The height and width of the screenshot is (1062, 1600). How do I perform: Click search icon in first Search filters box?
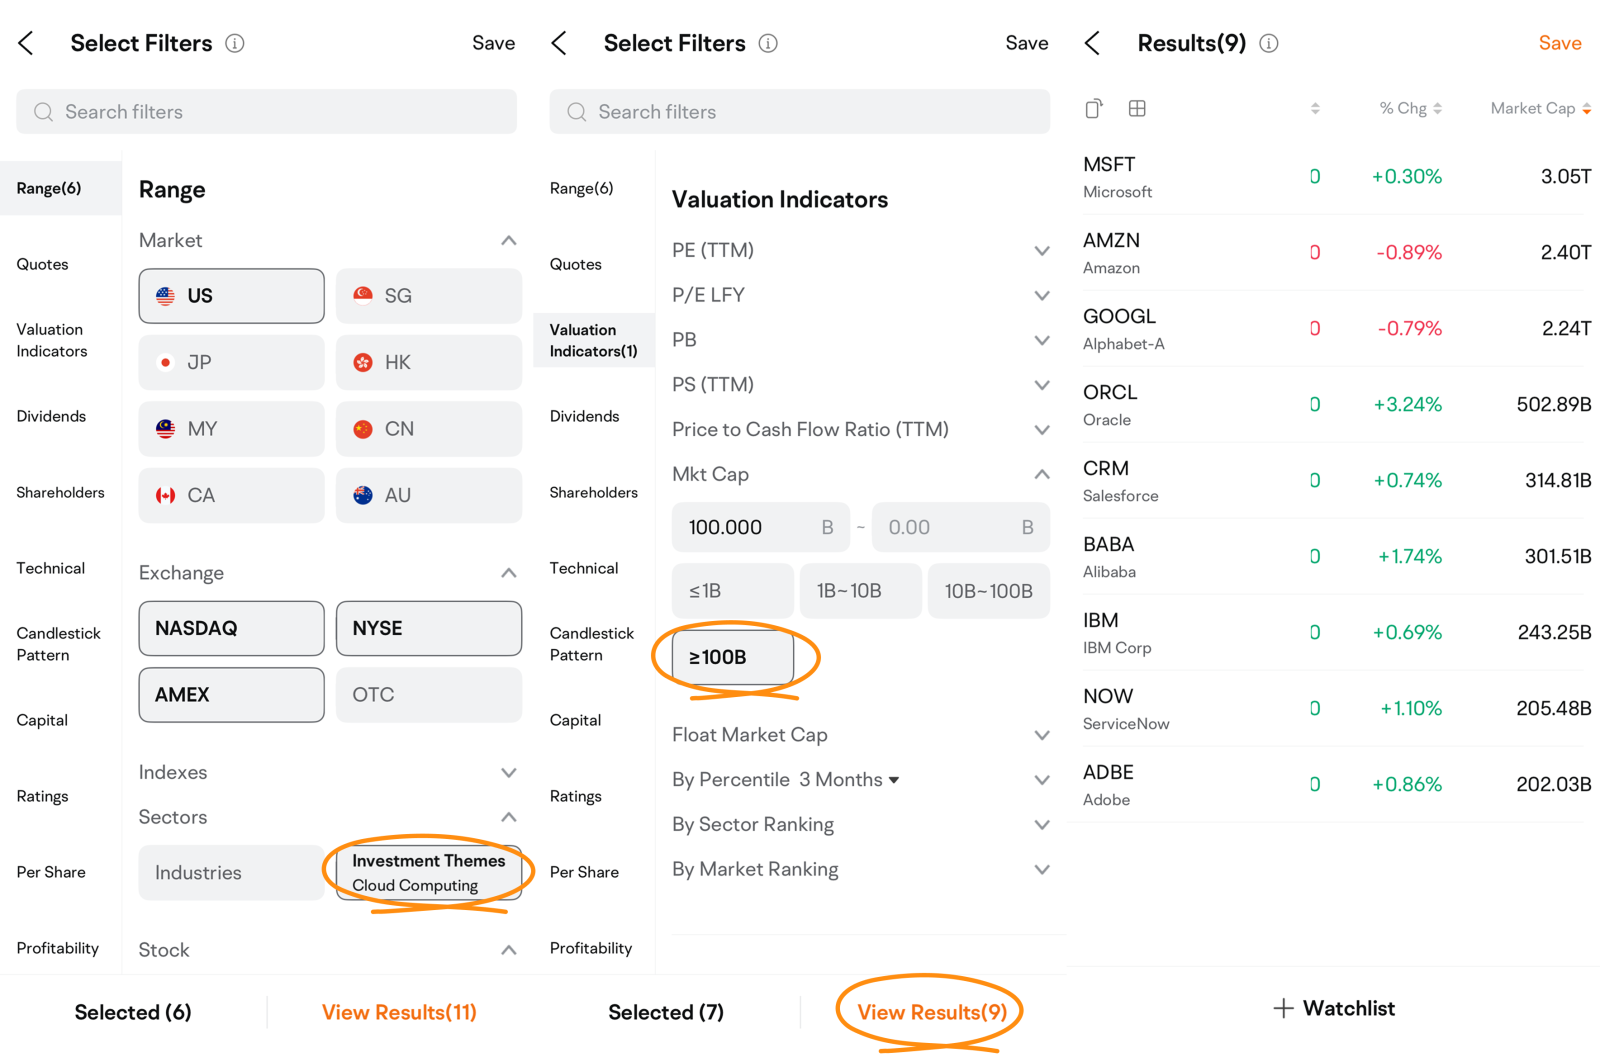[x=43, y=112]
